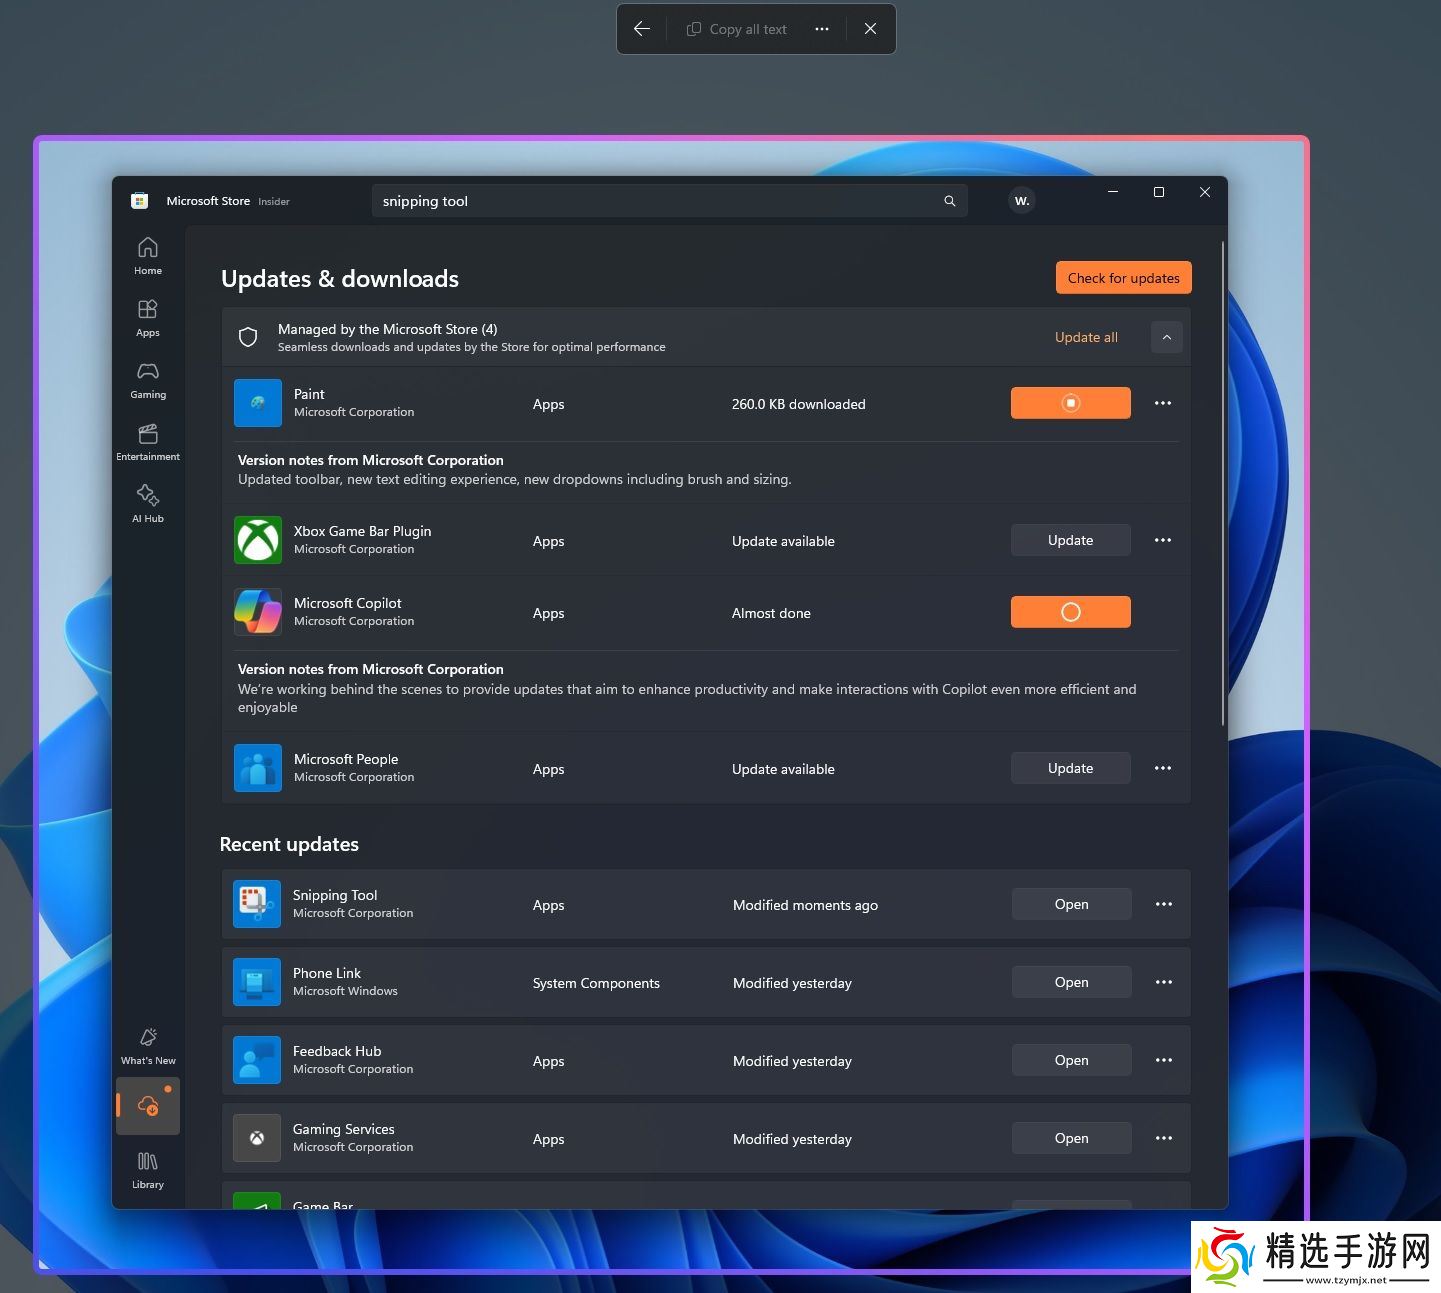Go to Gaming section in sidebar
This screenshot has width=1441, height=1293.
point(148,379)
